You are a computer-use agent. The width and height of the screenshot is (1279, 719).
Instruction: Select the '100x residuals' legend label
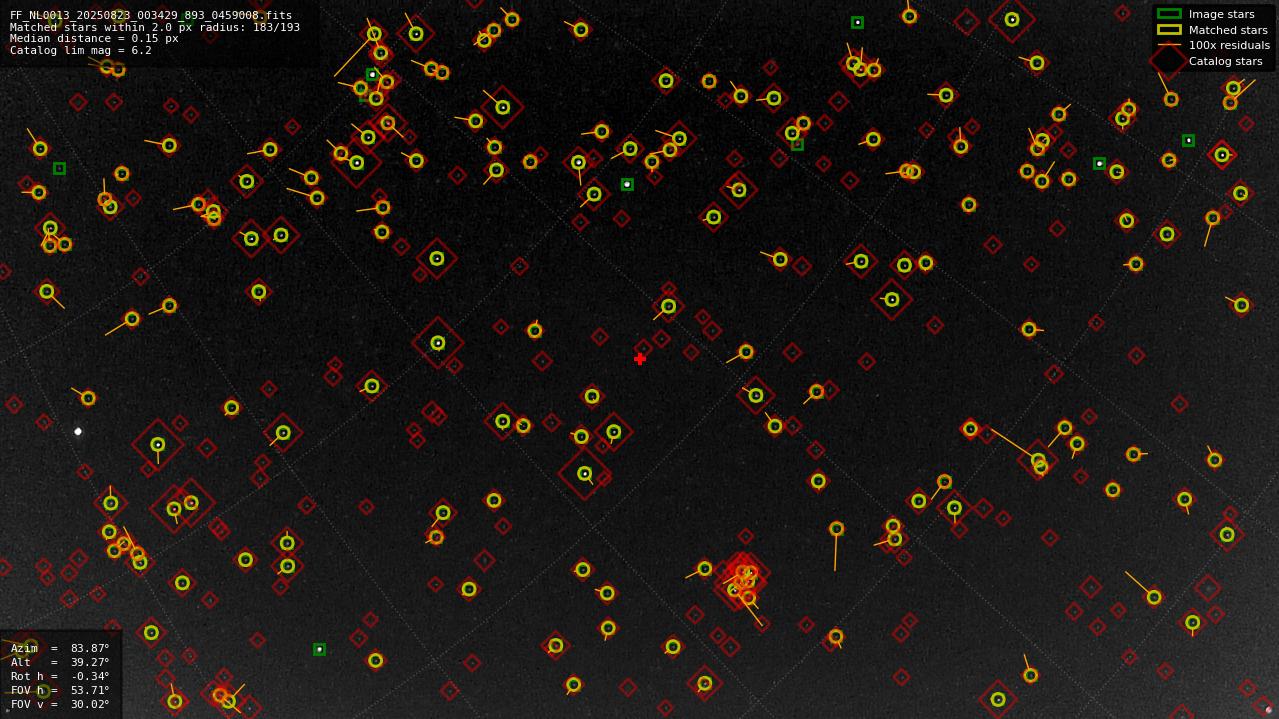click(1229, 45)
